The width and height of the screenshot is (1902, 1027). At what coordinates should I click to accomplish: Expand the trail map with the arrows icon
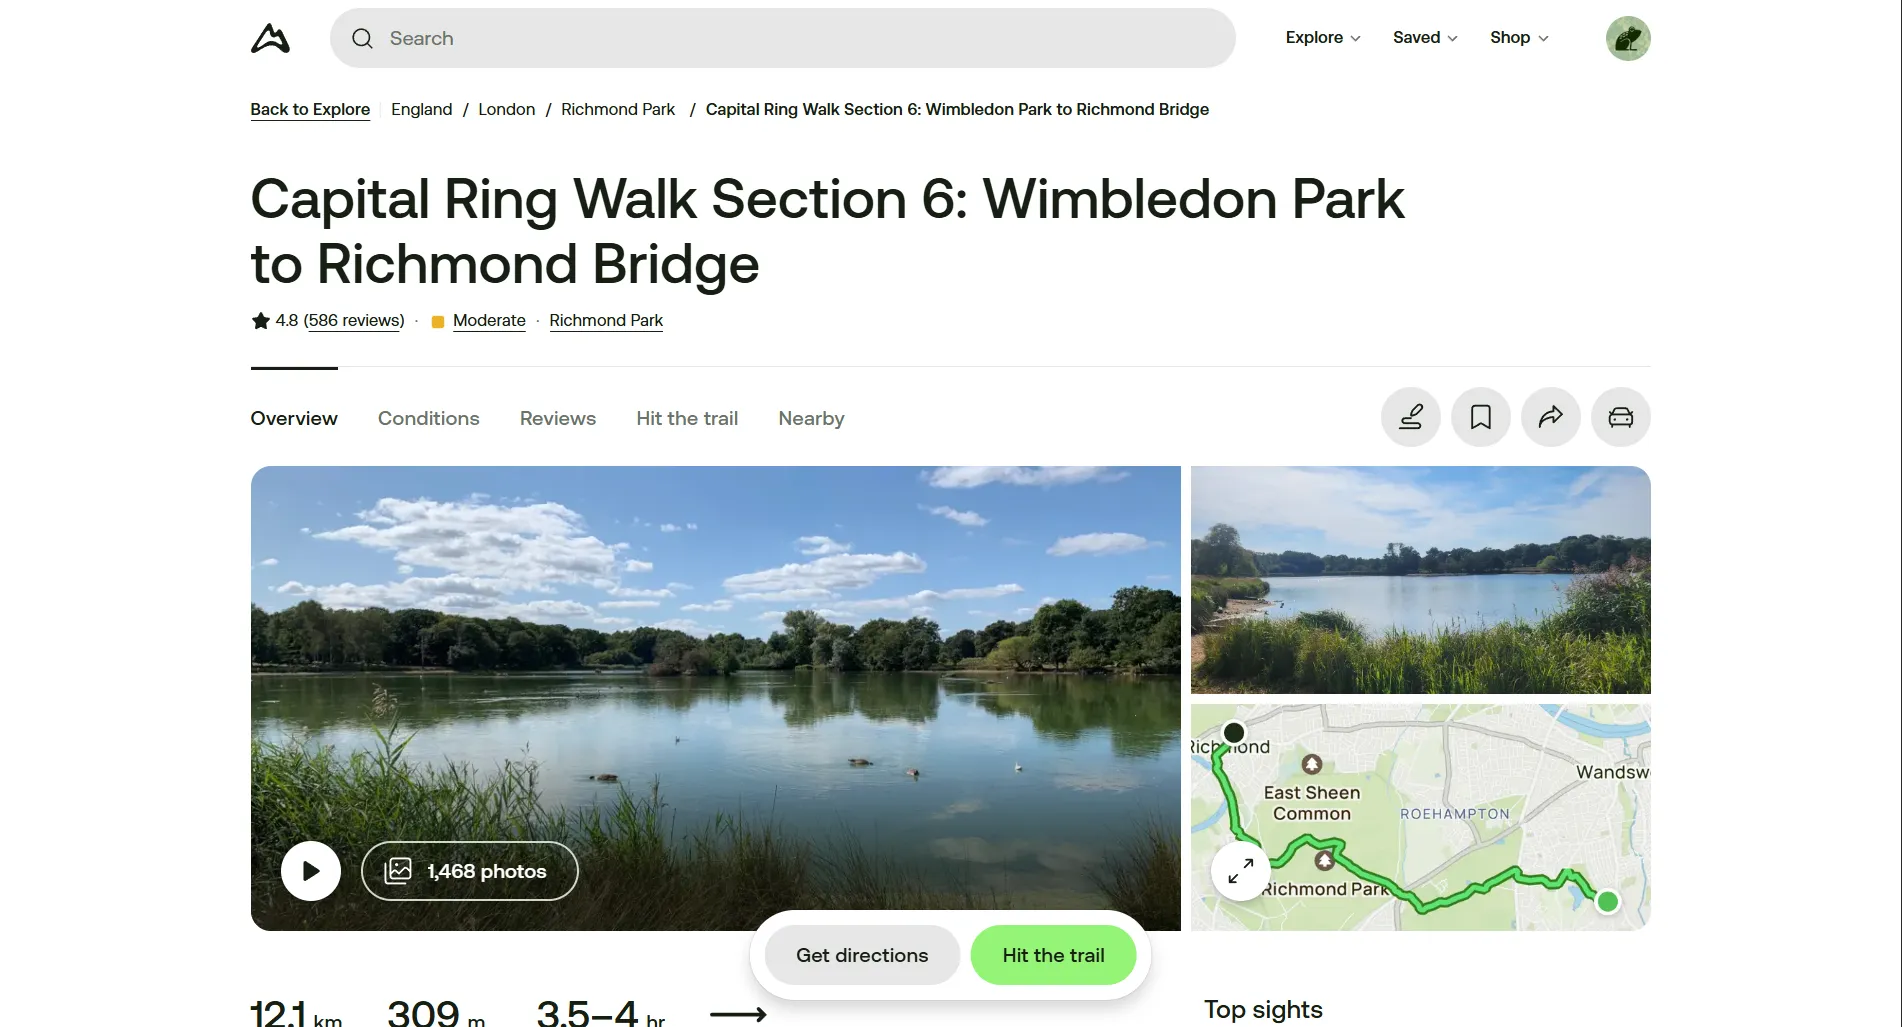coord(1239,871)
